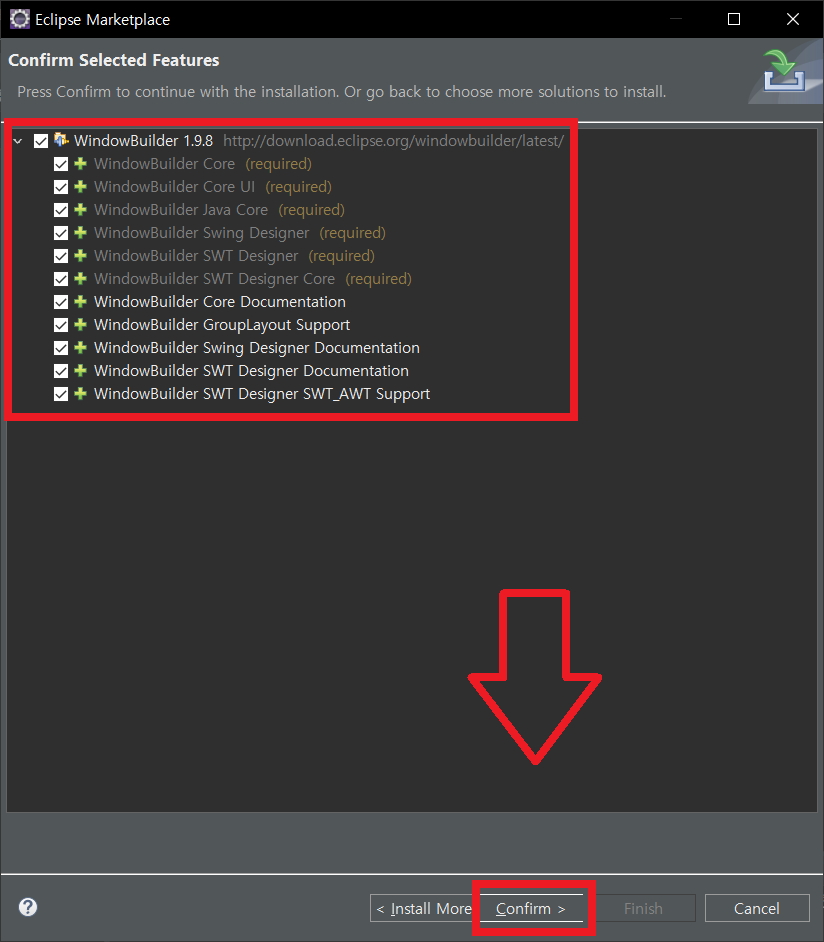The height and width of the screenshot is (942, 824).
Task: Select WindowBuilder GroupLayout Support text
Action: [222, 325]
